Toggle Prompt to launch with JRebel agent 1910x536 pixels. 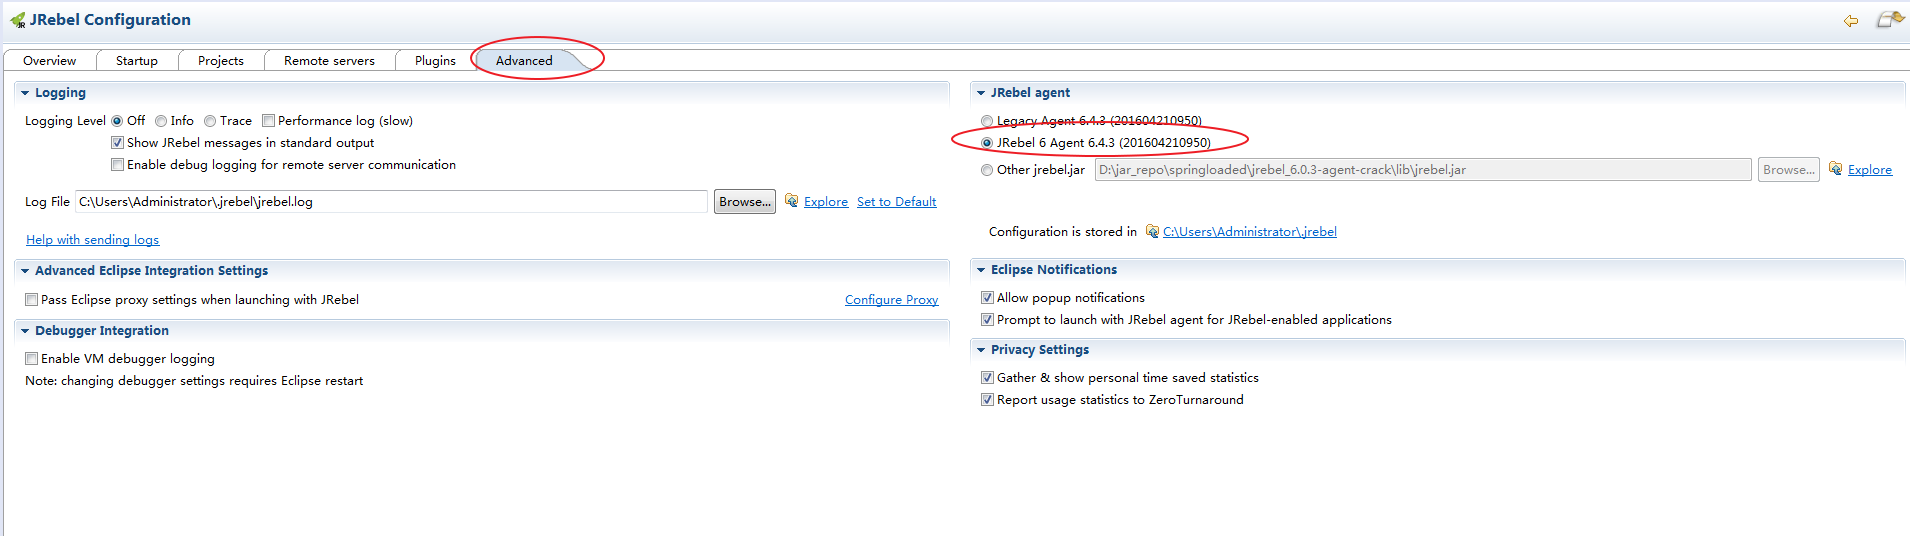pyautogui.click(x=987, y=320)
